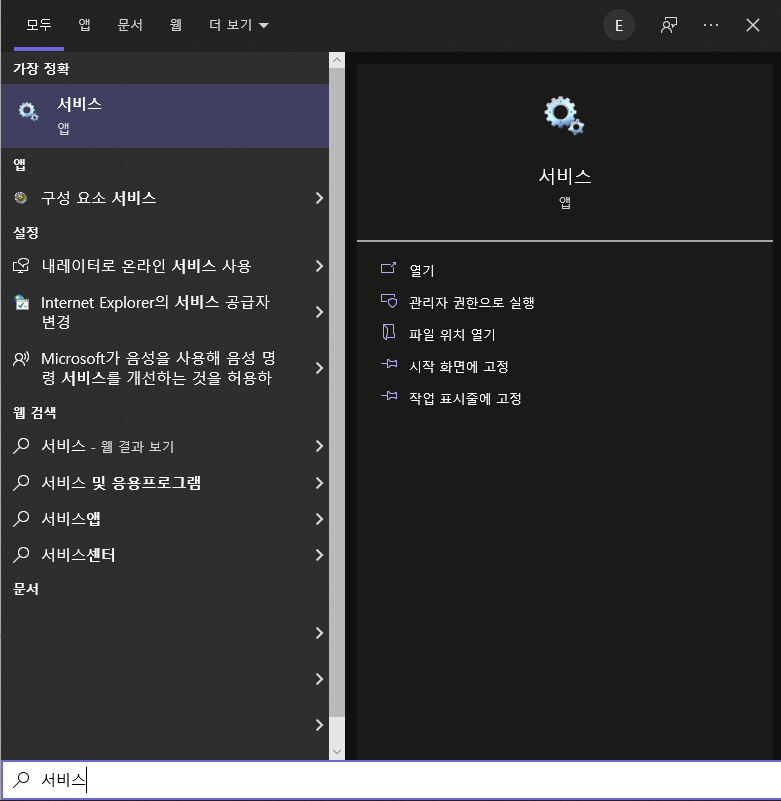The width and height of the screenshot is (781, 801).
Task: Select 작업 표시줄에 고정
Action: (465, 398)
